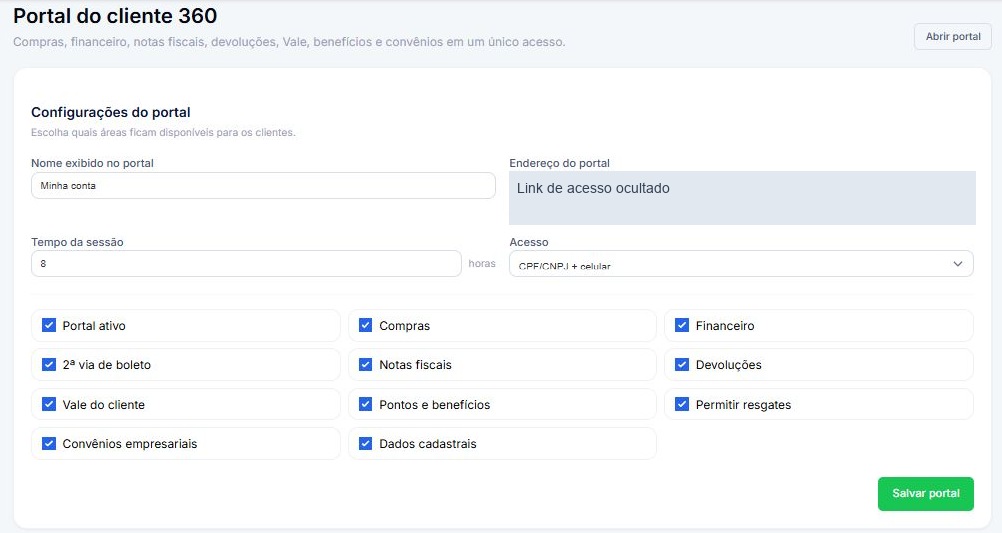Save settings with Salvar portal button
The image size is (1002, 533).
[925, 493]
